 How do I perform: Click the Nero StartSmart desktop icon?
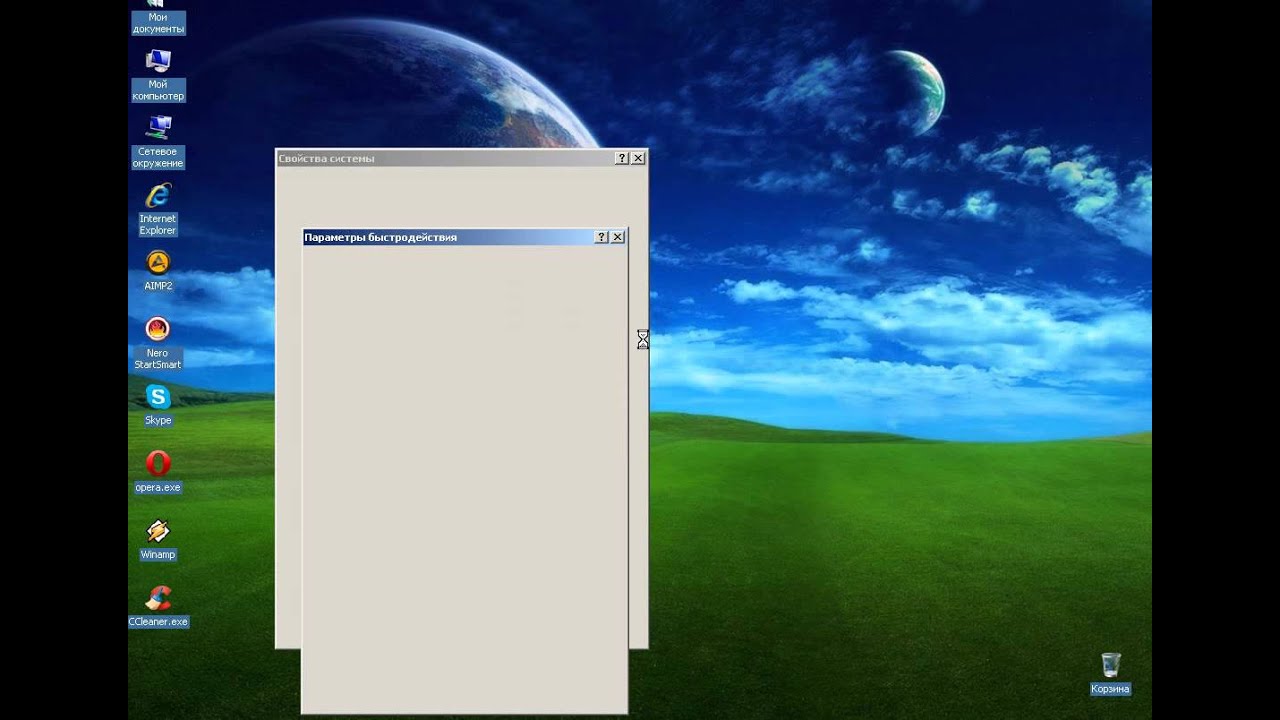[x=158, y=343]
